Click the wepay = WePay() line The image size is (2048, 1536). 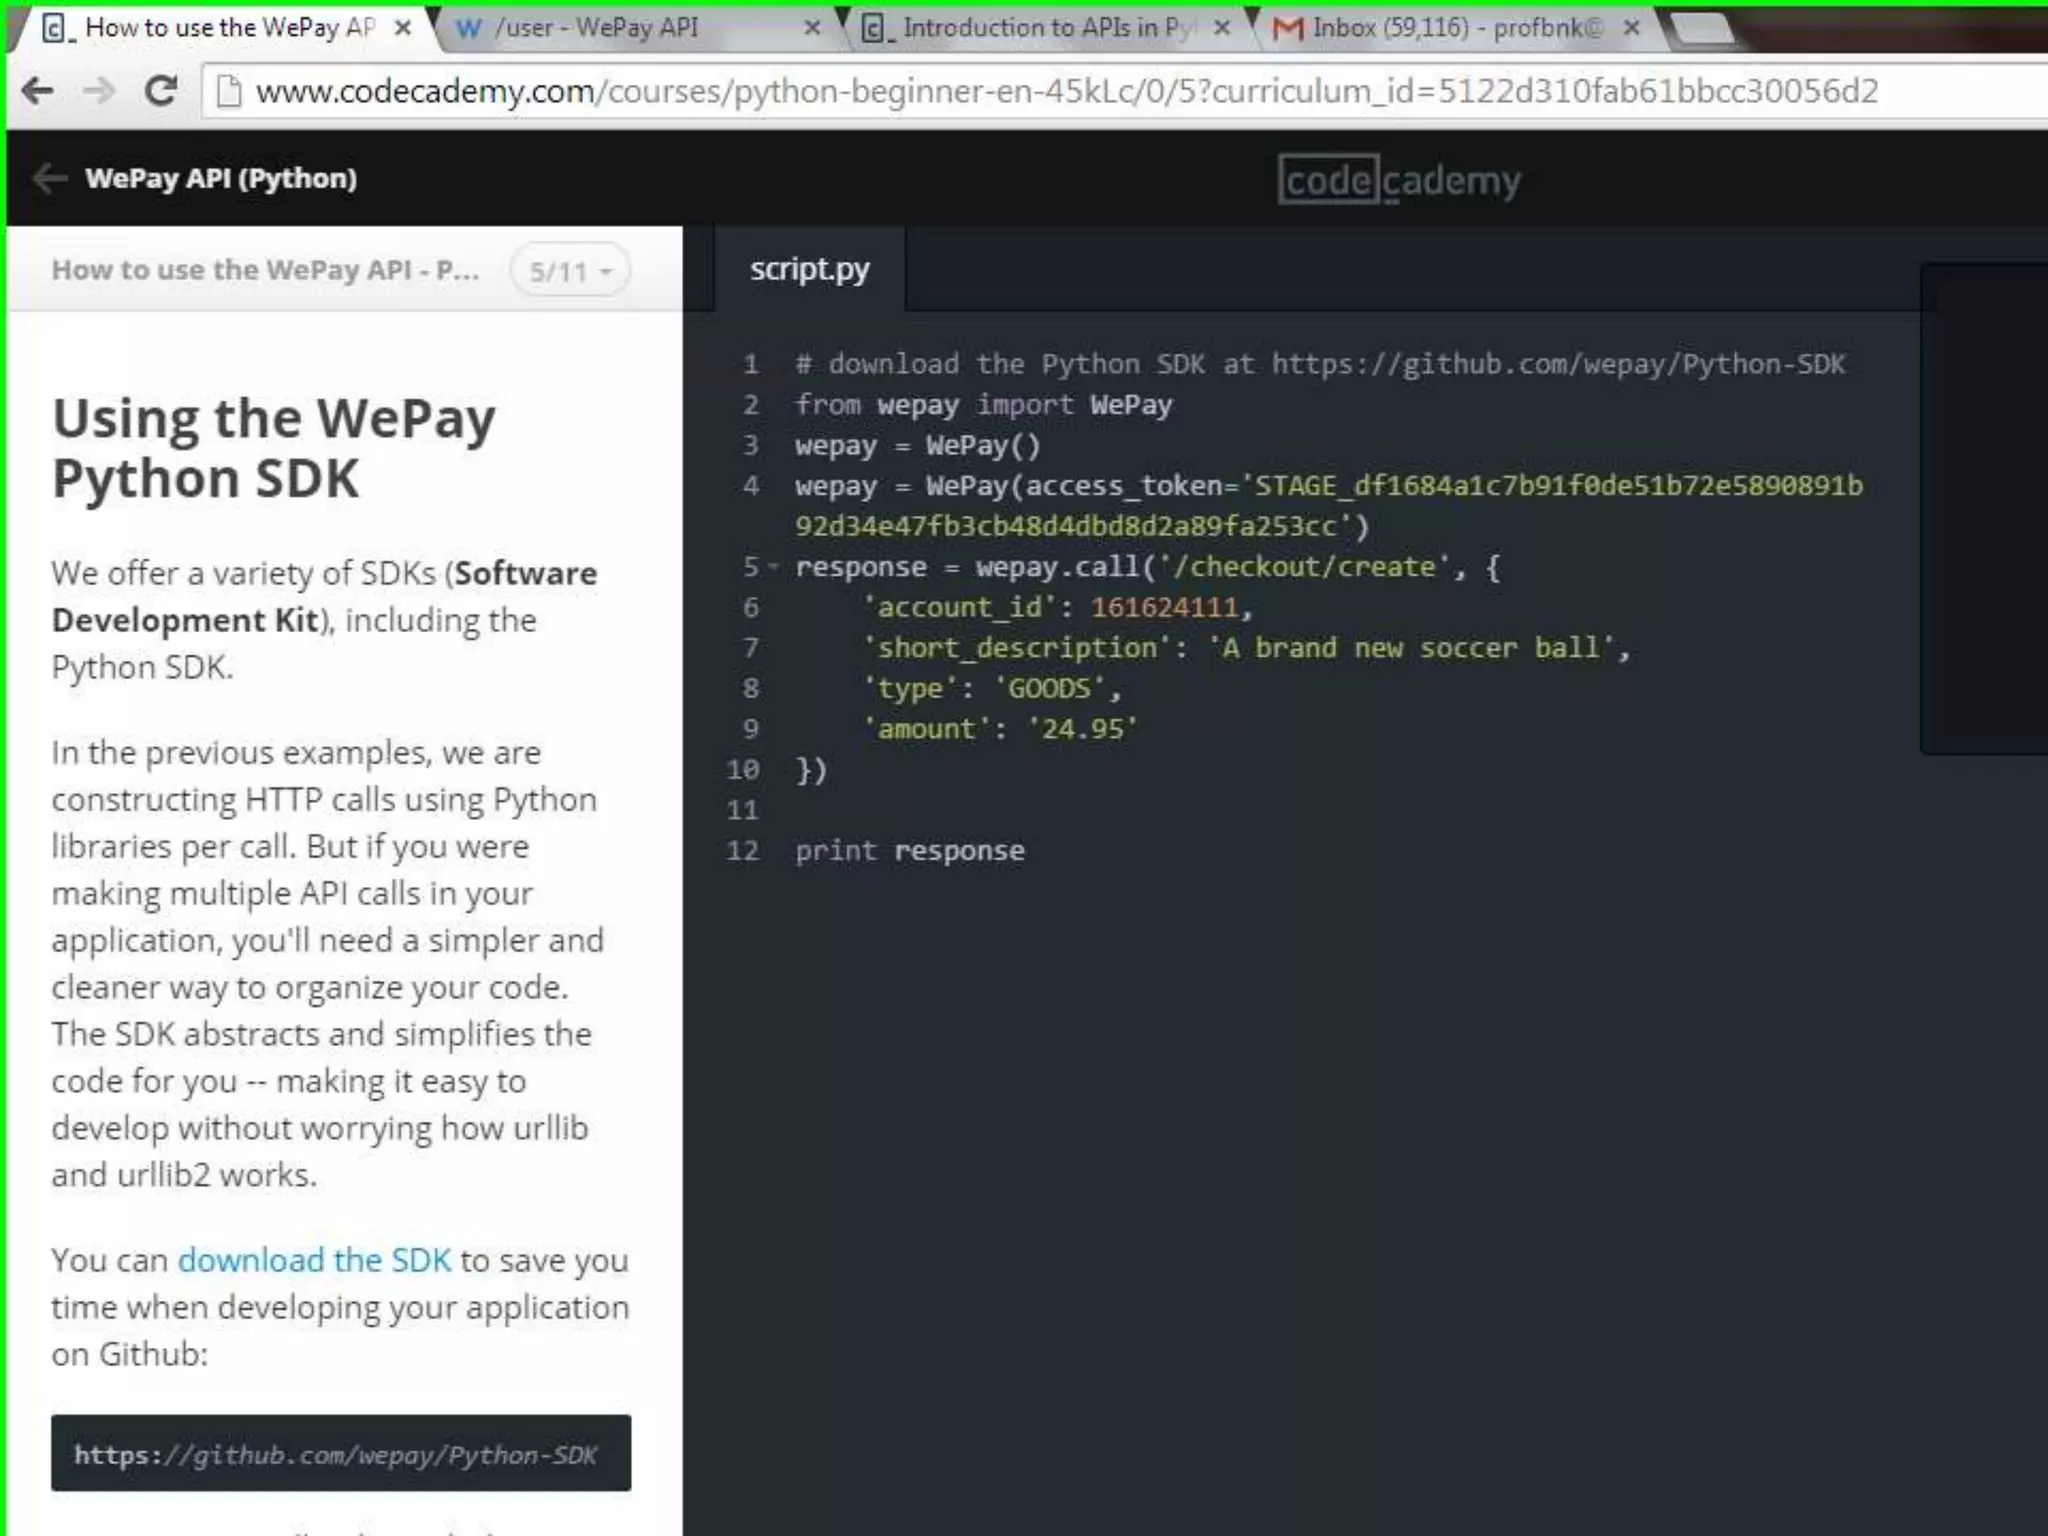(x=918, y=445)
